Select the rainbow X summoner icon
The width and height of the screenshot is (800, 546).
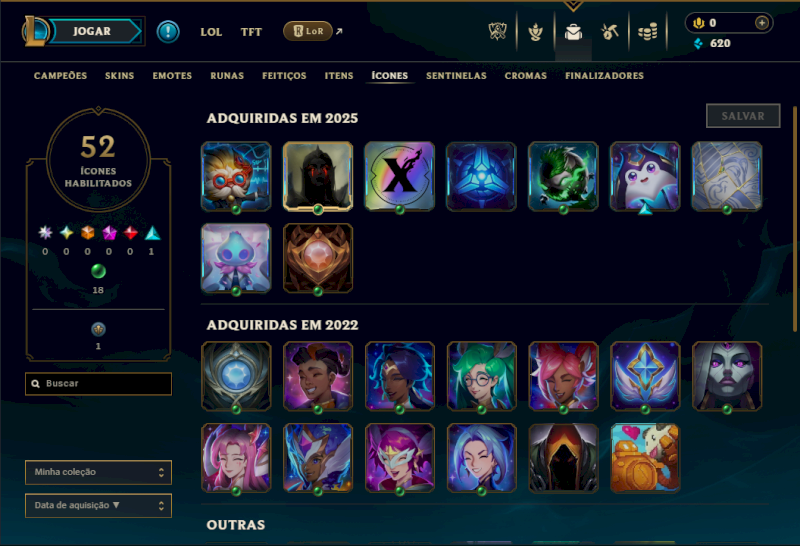click(x=399, y=176)
